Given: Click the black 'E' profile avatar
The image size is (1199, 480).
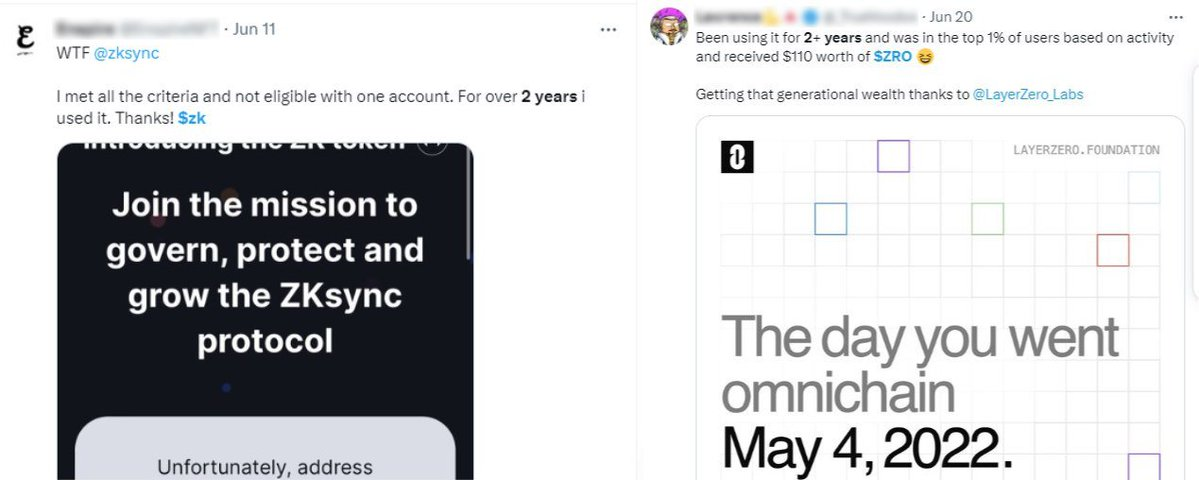Looking at the screenshot, I should (x=30, y=45).
